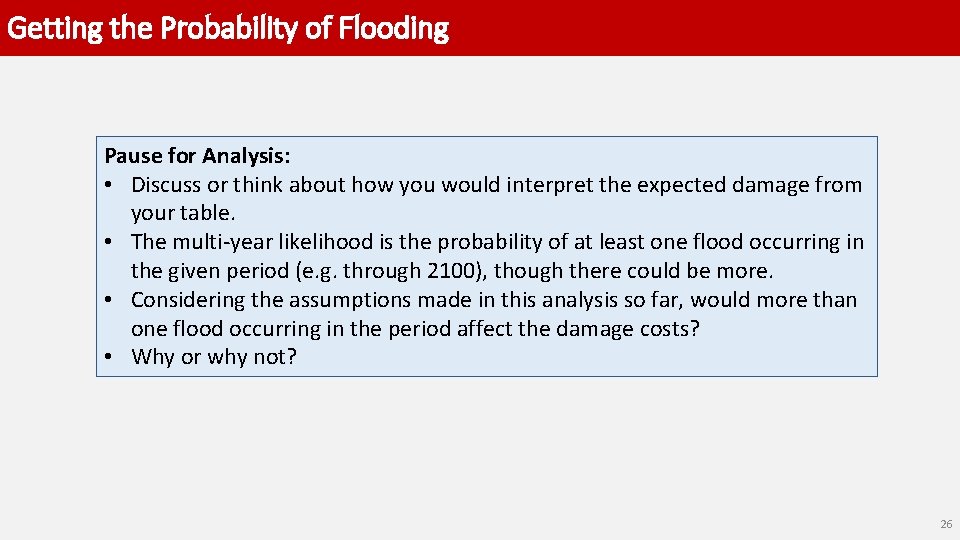
Task: Click the slide number 26
Action: [946, 524]
